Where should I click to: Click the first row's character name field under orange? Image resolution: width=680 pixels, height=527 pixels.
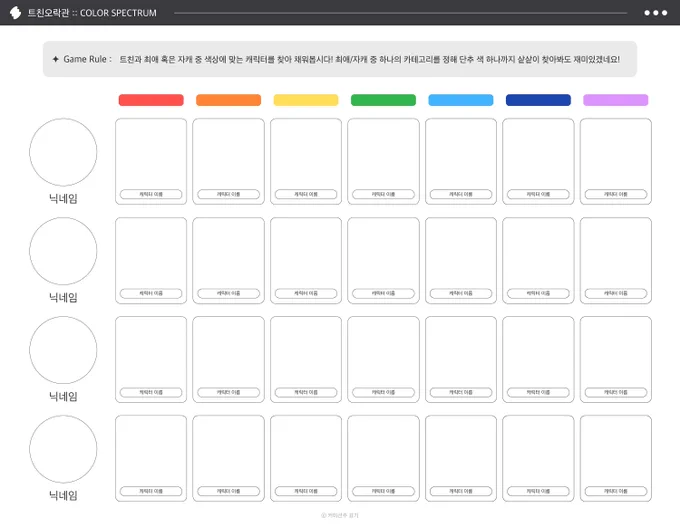tap(229, 194)
